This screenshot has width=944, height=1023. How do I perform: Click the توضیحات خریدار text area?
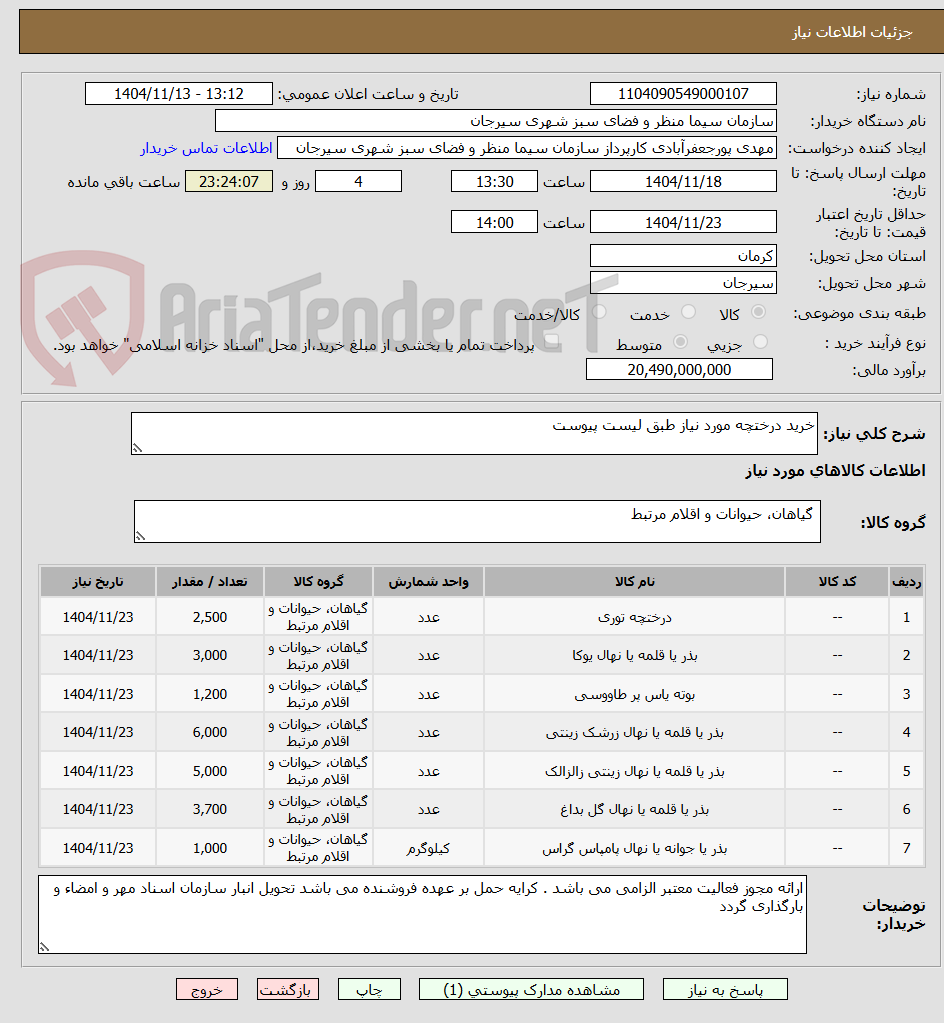pos(422,914)
